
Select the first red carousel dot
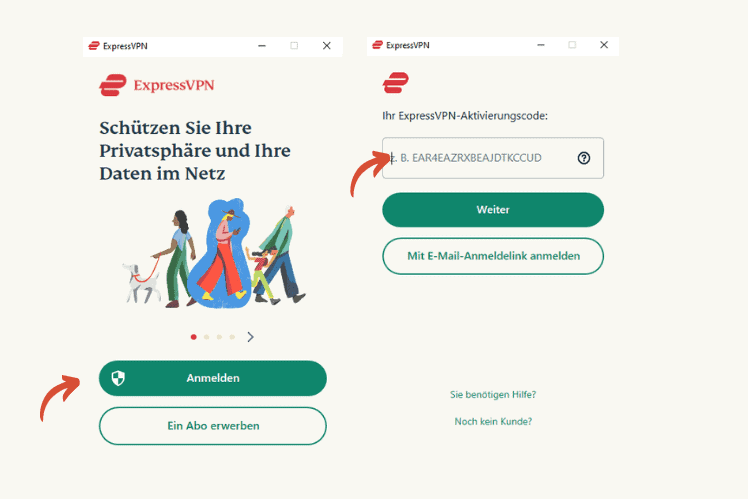click(x=193, y=337)
